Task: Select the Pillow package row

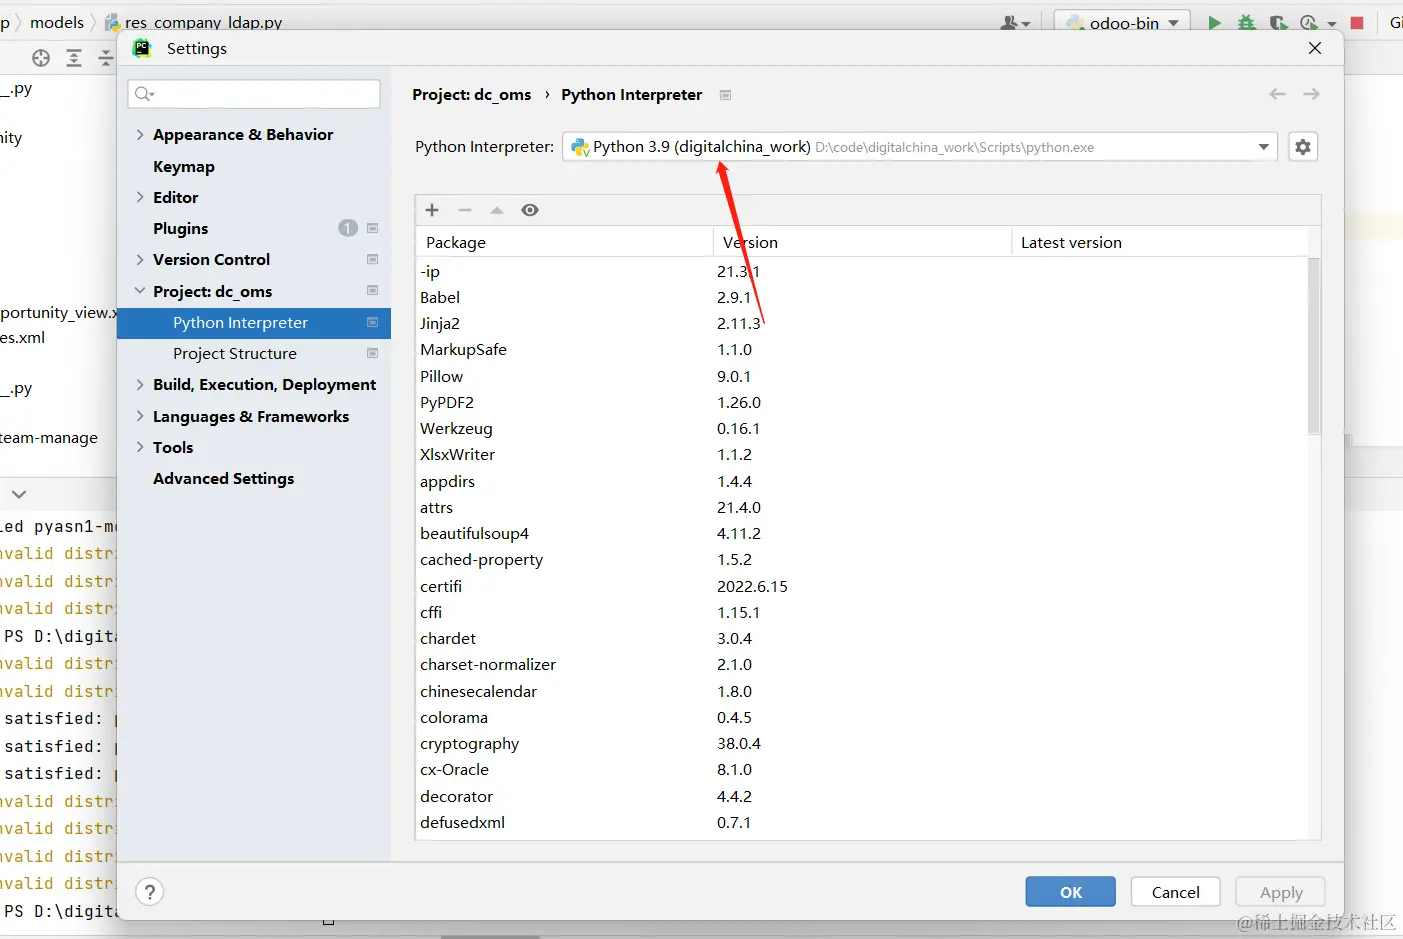Action: tap(862, 376)
